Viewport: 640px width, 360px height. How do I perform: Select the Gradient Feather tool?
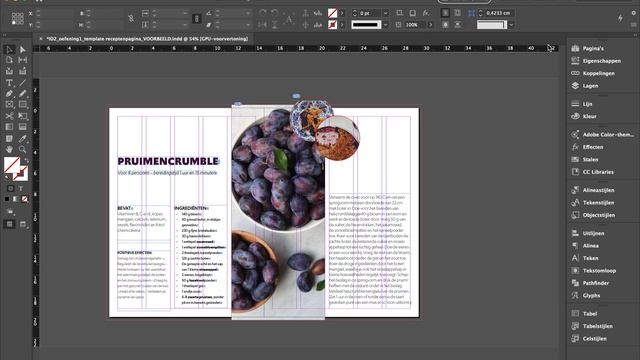tap(23, 127)
